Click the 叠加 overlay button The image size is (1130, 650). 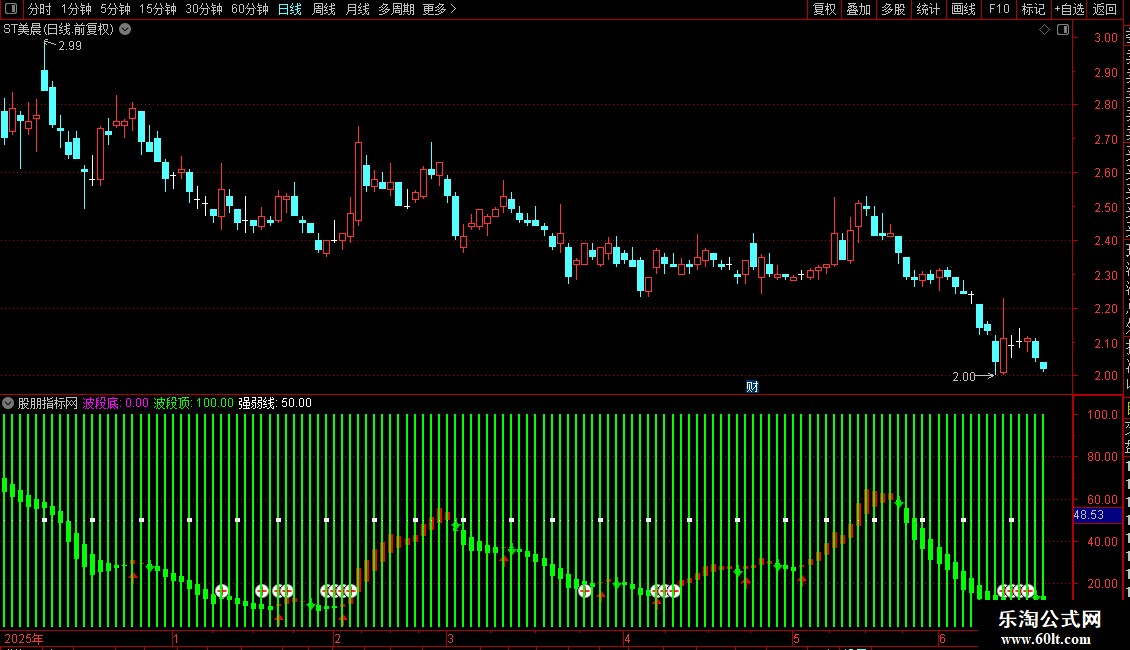(x=858, y=9)
